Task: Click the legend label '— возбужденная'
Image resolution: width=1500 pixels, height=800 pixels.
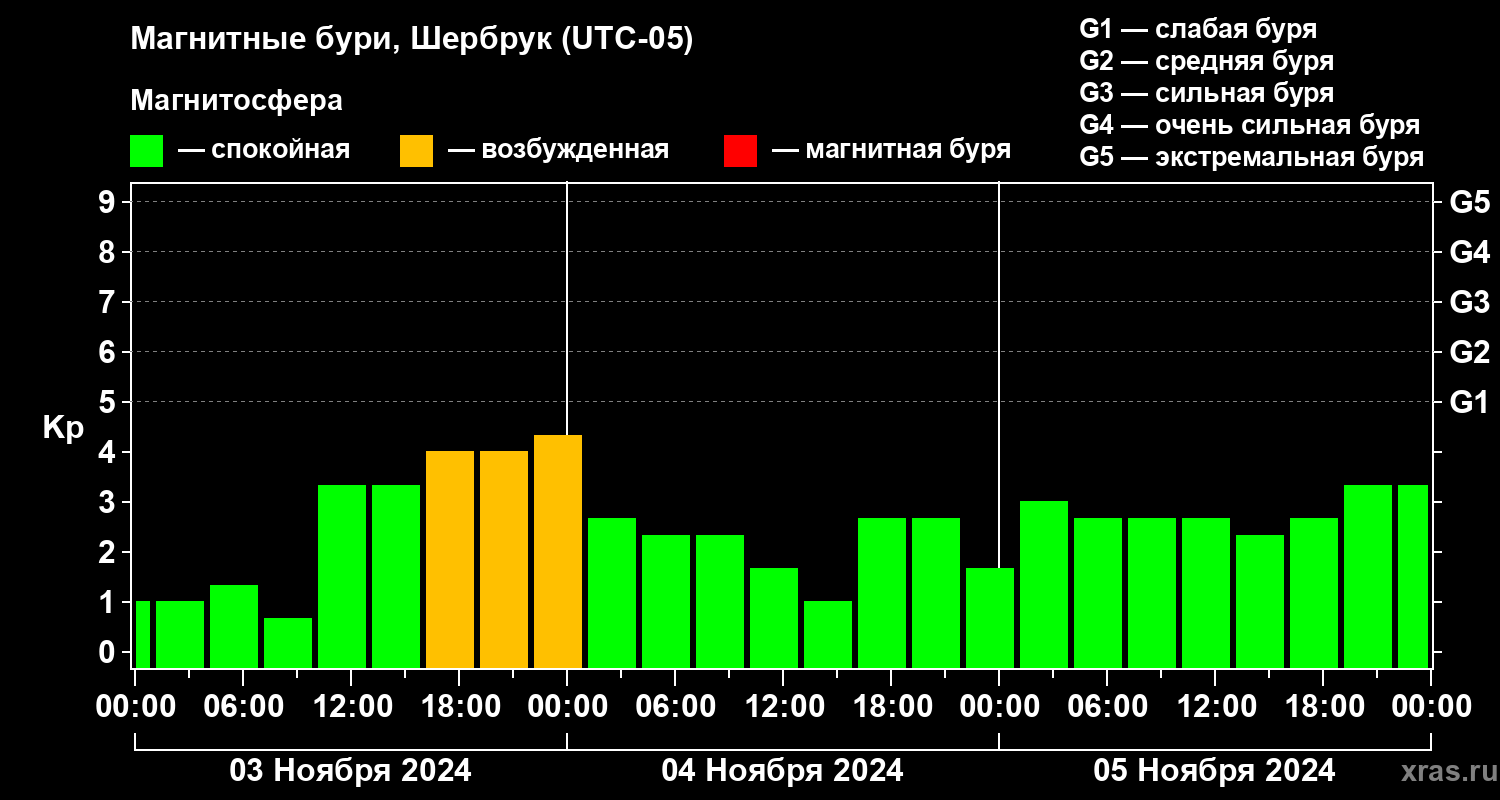Action: pos(558,151)
